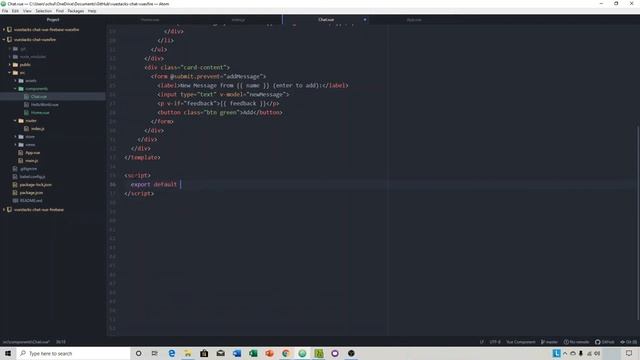640x360 pixels.
Task: Open package-lock.json in the tree
Action: 36,185
